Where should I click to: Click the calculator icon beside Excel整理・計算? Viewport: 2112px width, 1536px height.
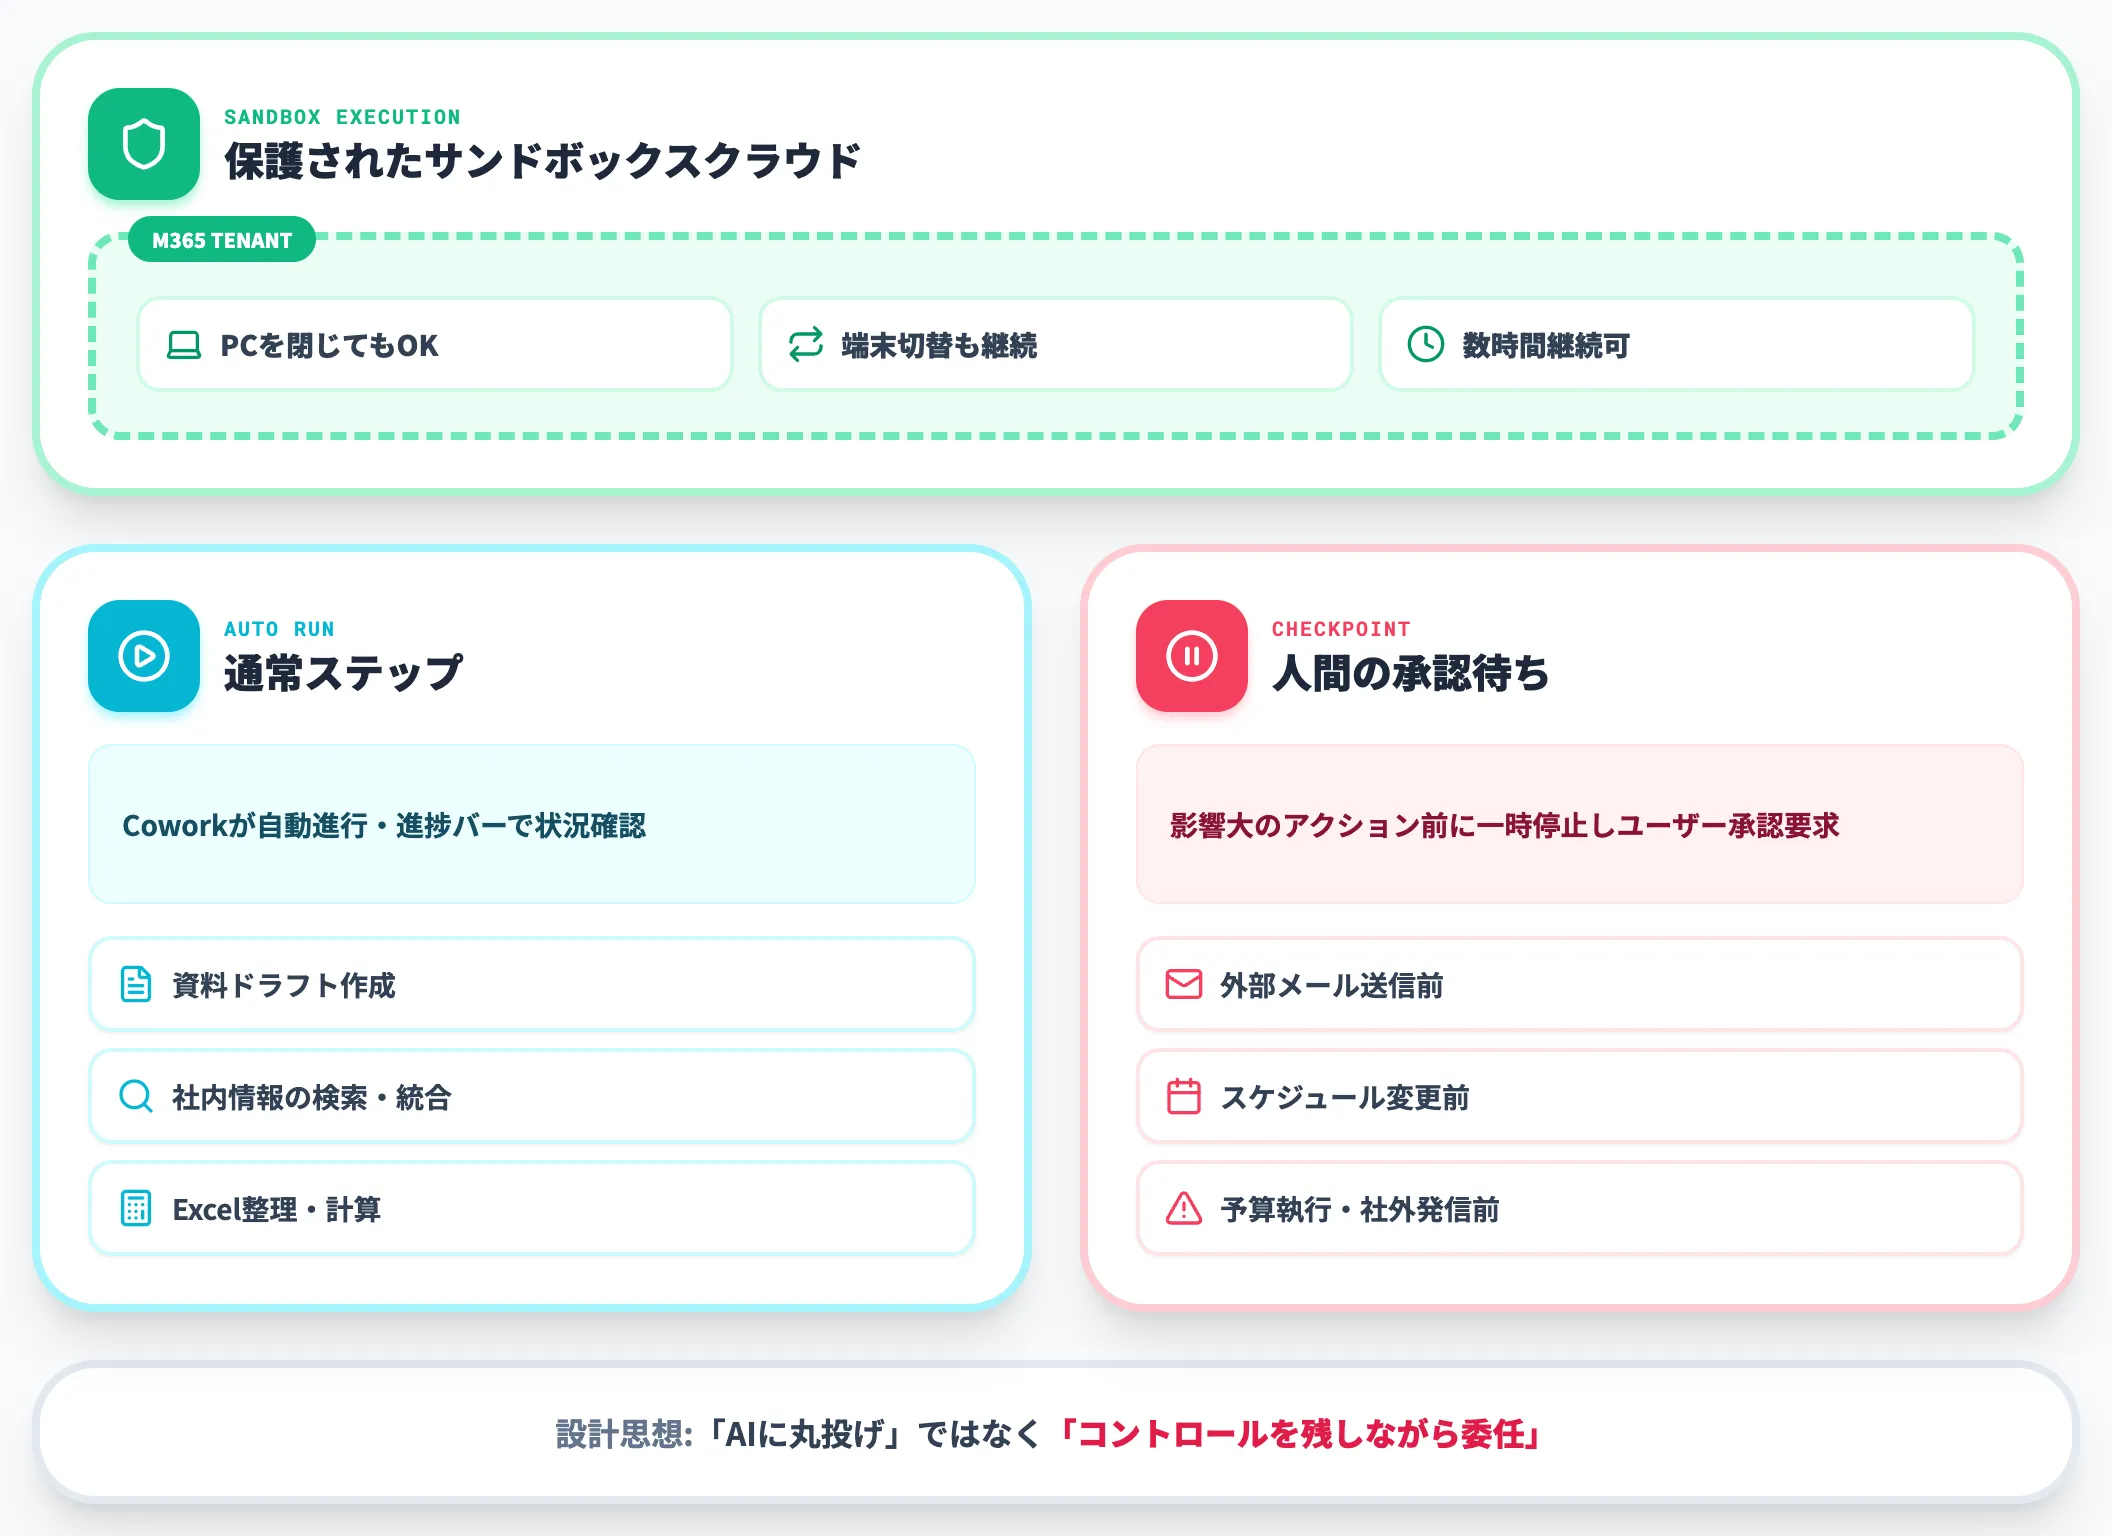click(136, 1208)
